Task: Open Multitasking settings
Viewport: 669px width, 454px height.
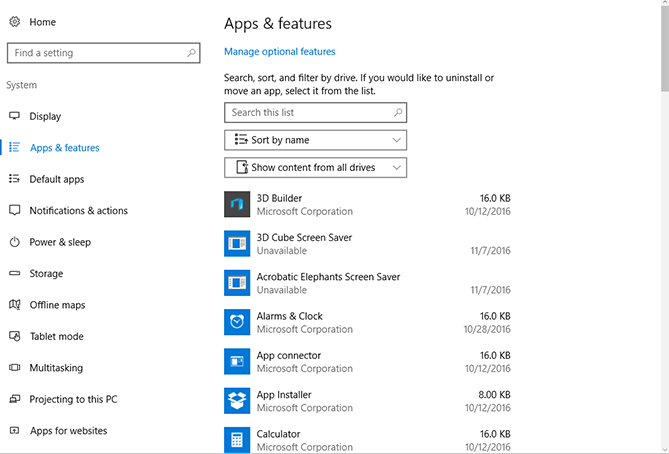Action: (x=56, y=368)
